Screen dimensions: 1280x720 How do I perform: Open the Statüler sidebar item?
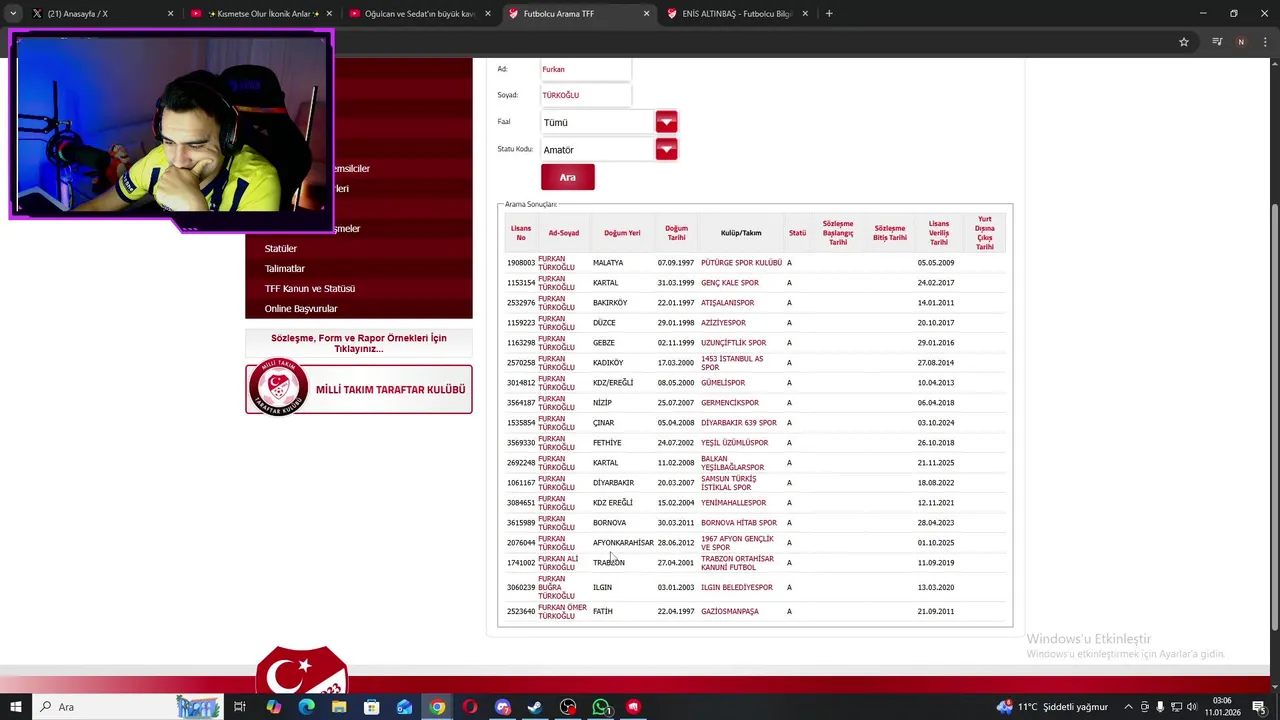pos(281,249)
